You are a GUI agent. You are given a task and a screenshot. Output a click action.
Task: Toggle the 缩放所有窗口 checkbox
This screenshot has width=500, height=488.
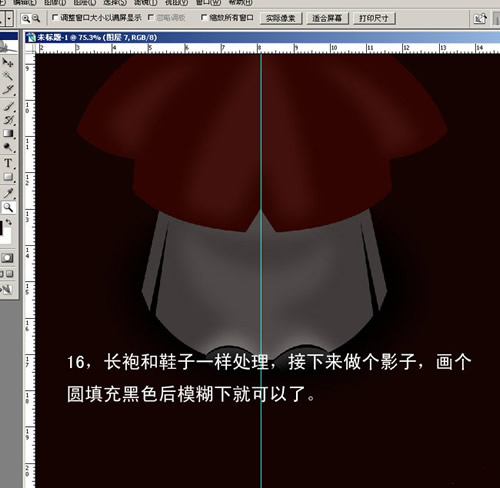tap(204, 17)
